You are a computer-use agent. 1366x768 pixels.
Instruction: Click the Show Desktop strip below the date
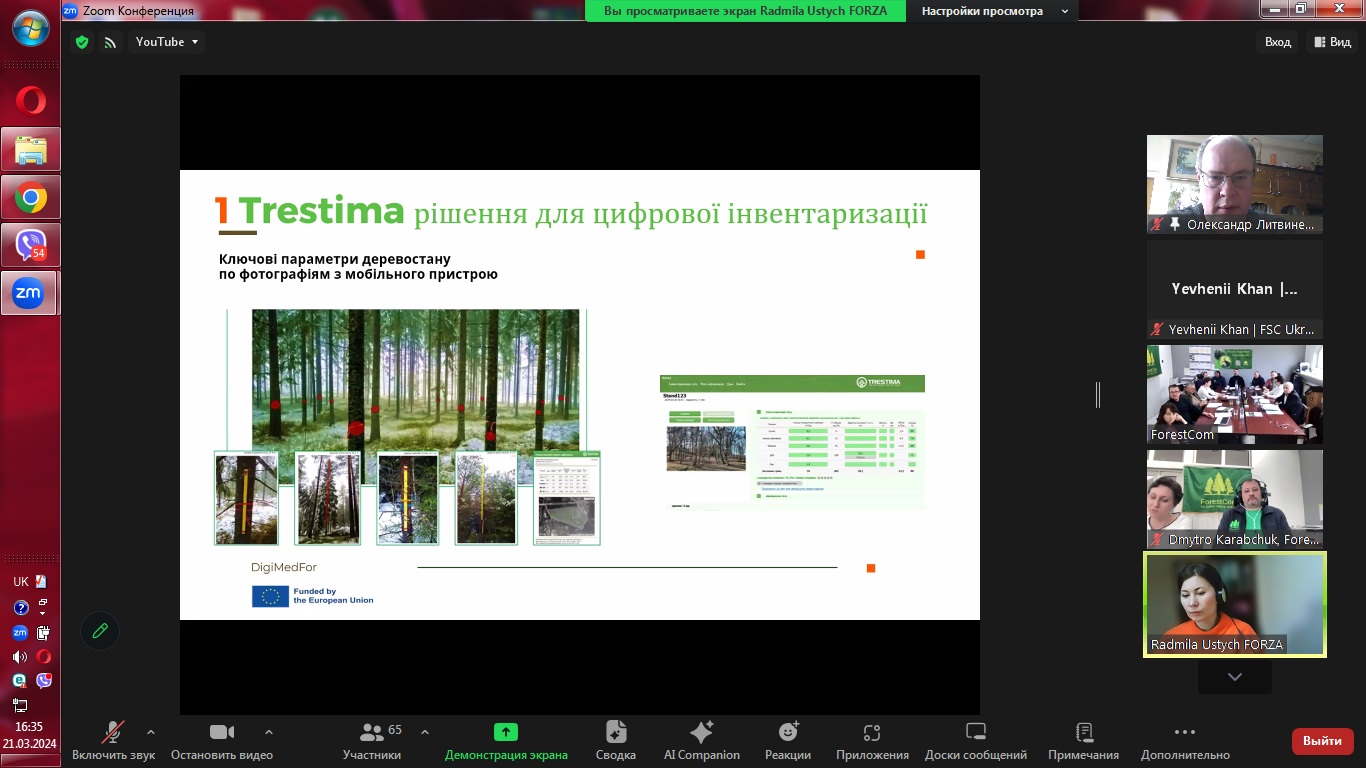(x=30, y=760)
